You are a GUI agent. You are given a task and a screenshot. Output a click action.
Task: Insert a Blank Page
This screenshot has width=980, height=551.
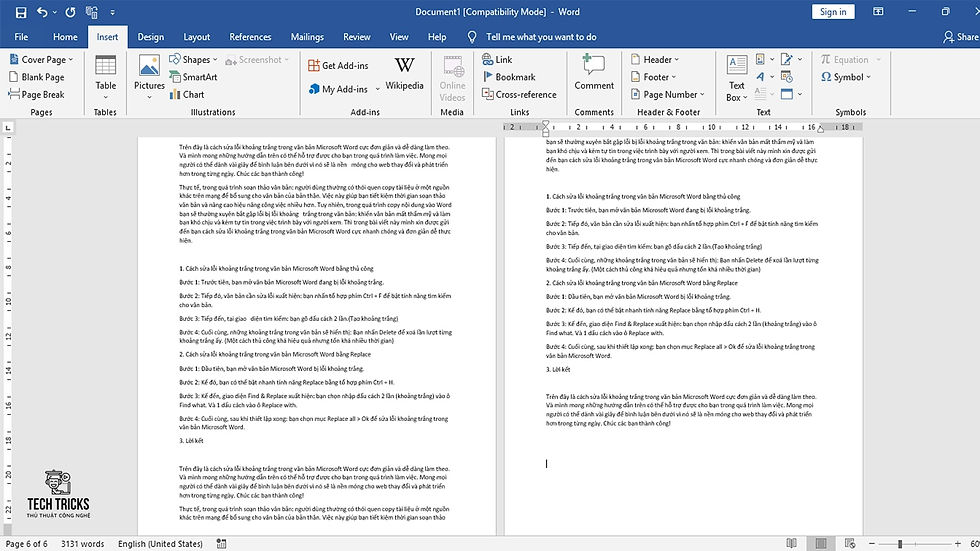click(x=37, y=77)
